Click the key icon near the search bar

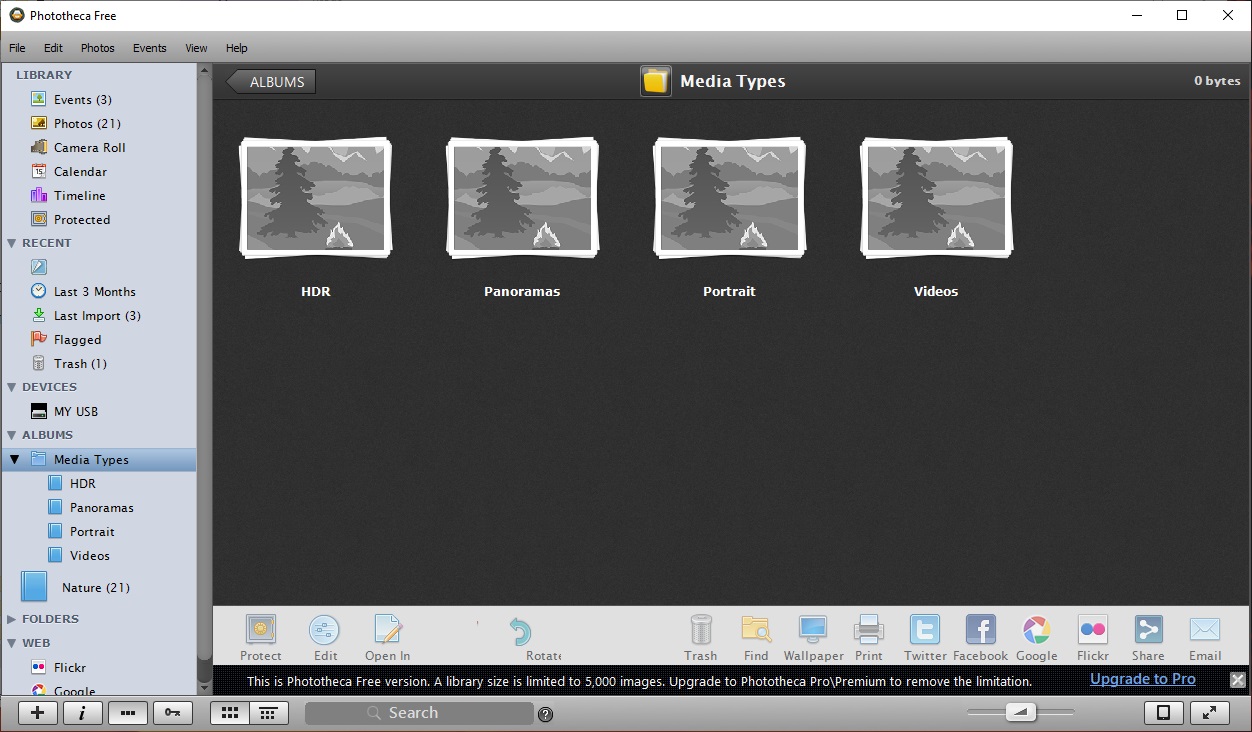pos(172,712)
